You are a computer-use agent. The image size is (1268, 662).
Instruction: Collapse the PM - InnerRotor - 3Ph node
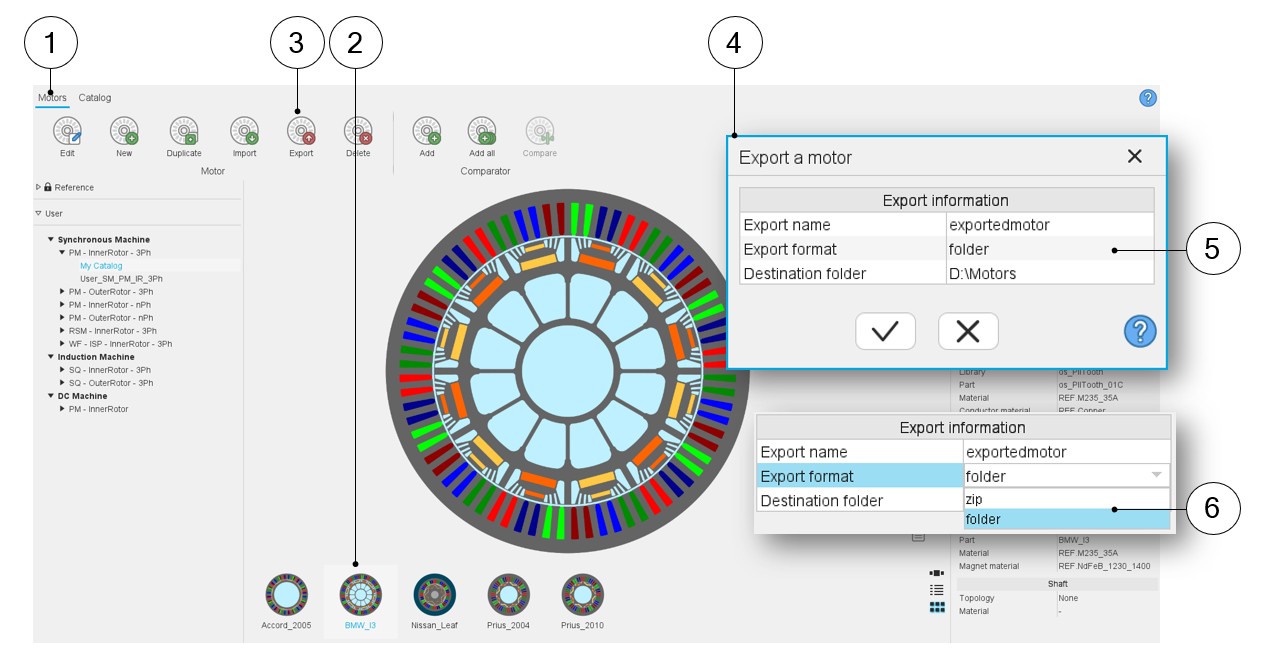click(x=62, y=253)
